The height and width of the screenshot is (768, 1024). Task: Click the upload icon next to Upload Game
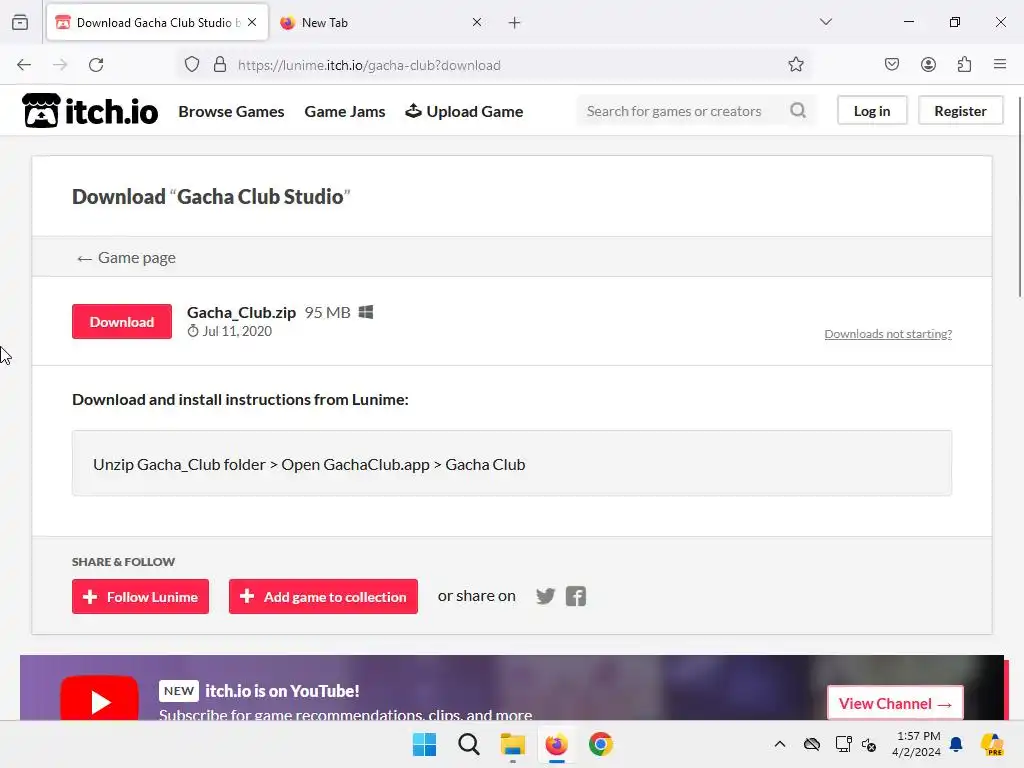(x=413, y=111)
